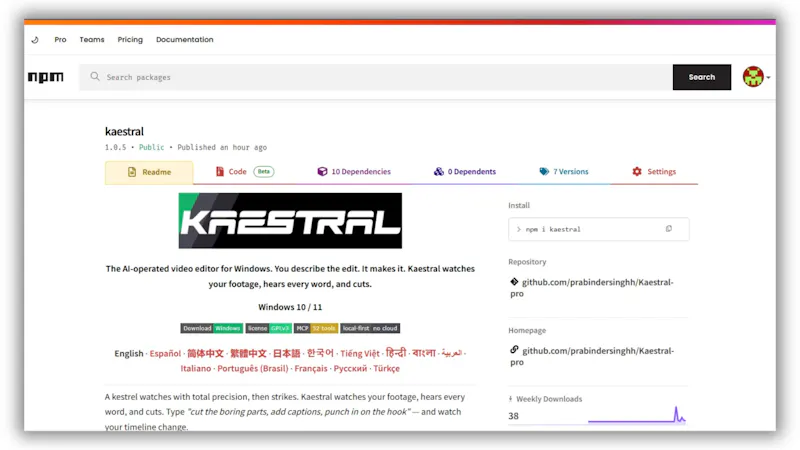Select 繁體中文 language link
Viewport: 800px width, 450px height.
point(248,354)
